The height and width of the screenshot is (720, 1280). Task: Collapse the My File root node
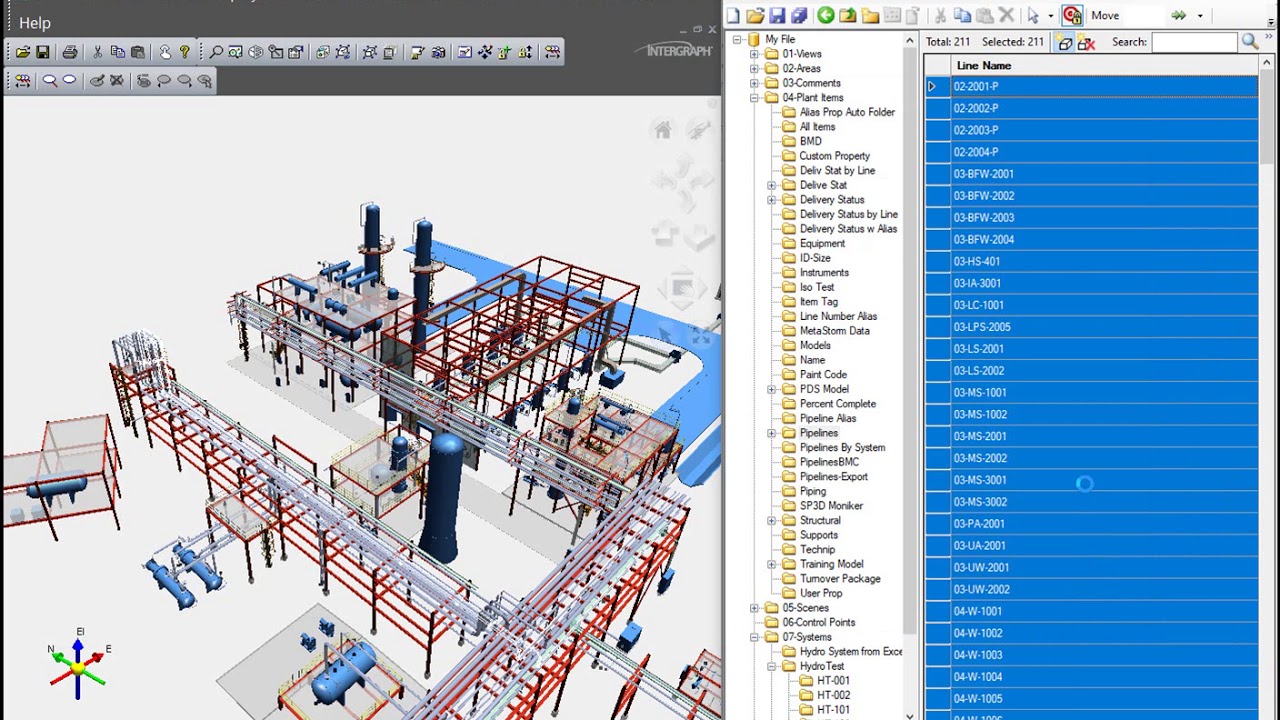737,40
